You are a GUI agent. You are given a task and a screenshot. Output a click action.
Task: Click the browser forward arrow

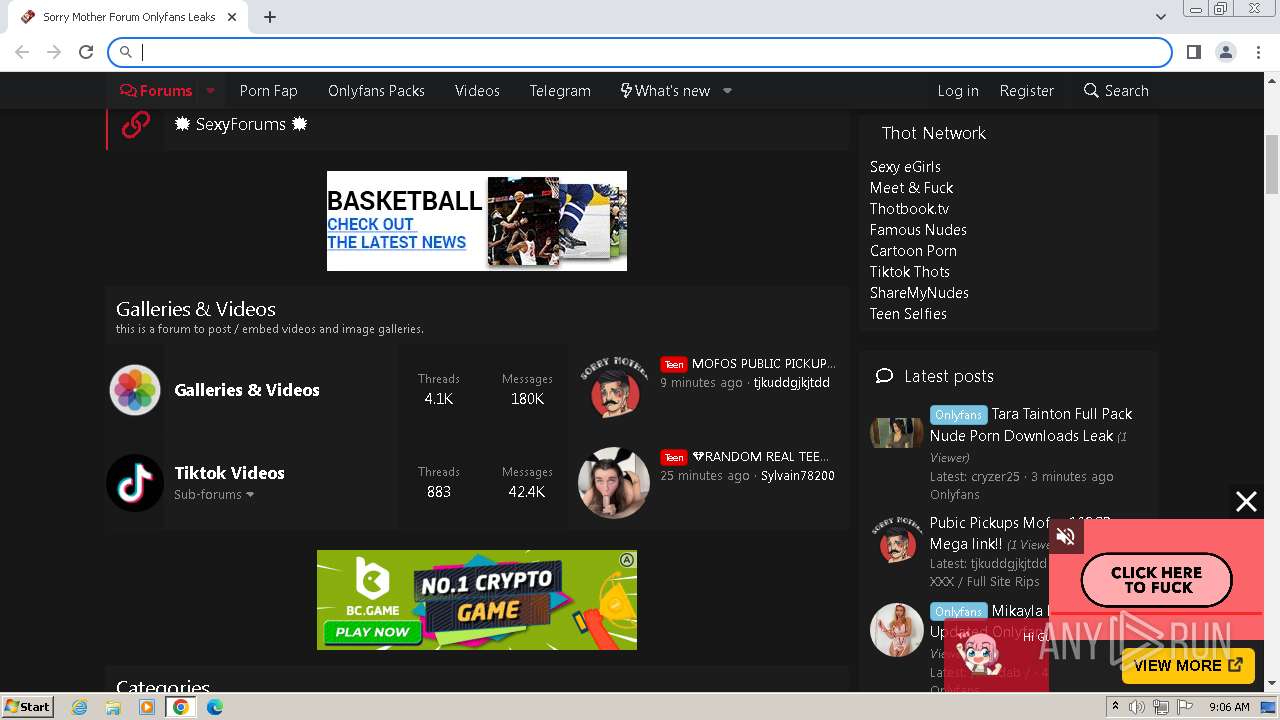pyautogui.click(x=54, y=52)
